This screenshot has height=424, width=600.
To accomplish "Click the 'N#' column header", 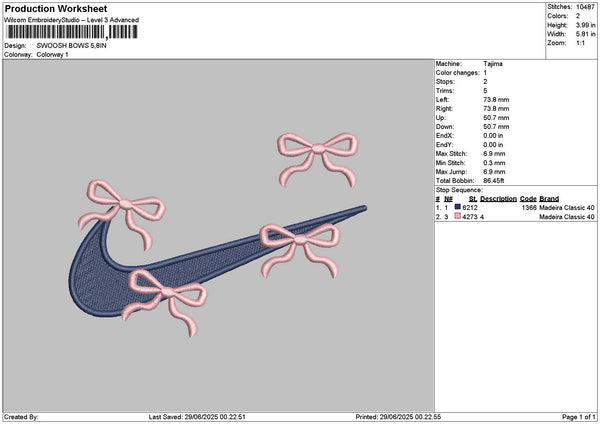I will click(448, 199).
